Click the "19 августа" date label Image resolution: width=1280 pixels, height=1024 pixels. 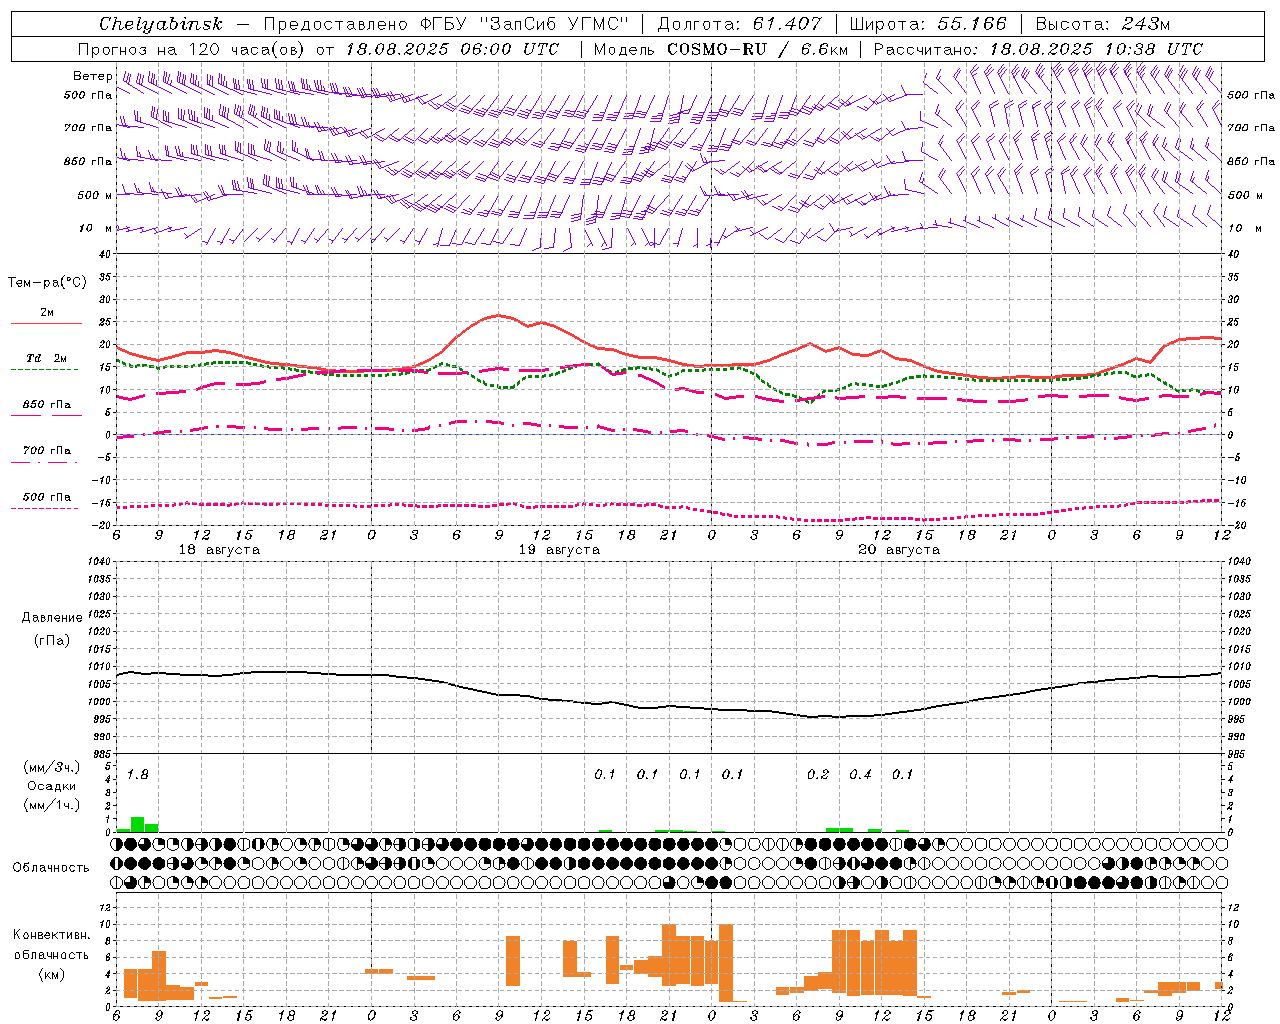click(559, 550)
